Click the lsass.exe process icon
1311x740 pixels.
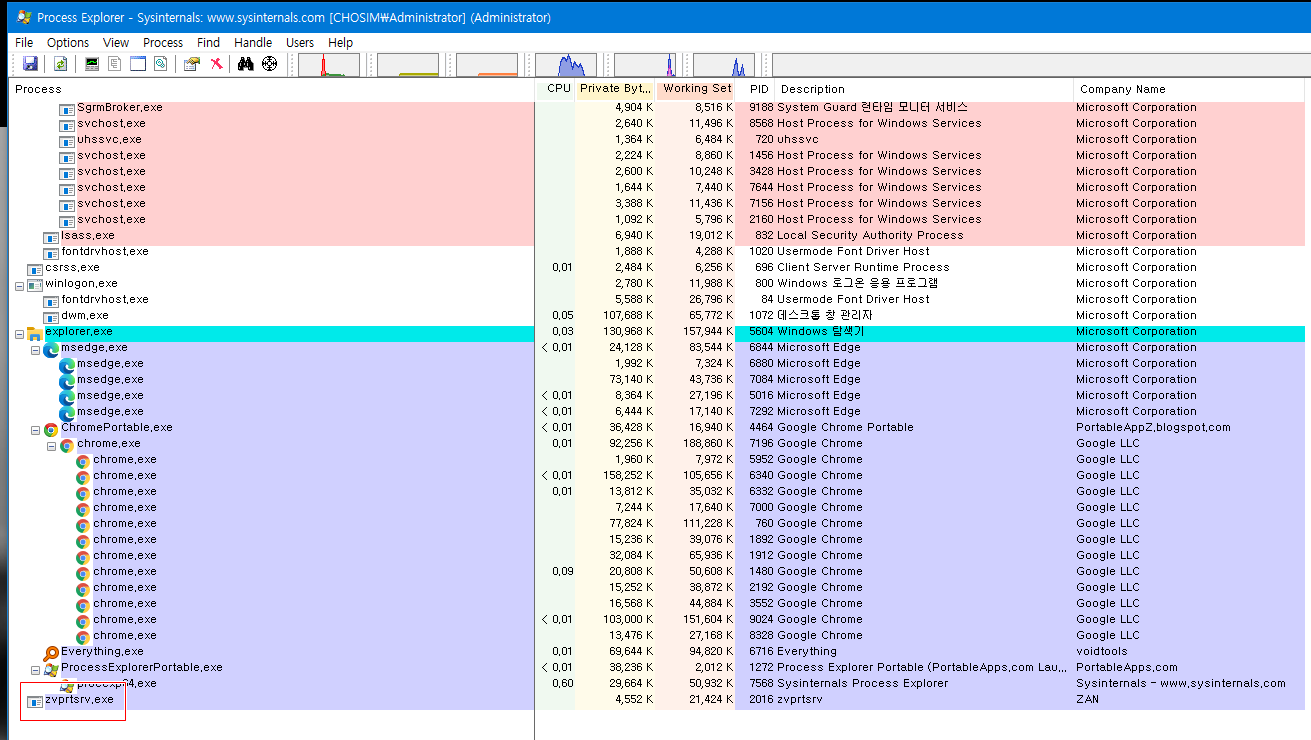coord(51,236)
